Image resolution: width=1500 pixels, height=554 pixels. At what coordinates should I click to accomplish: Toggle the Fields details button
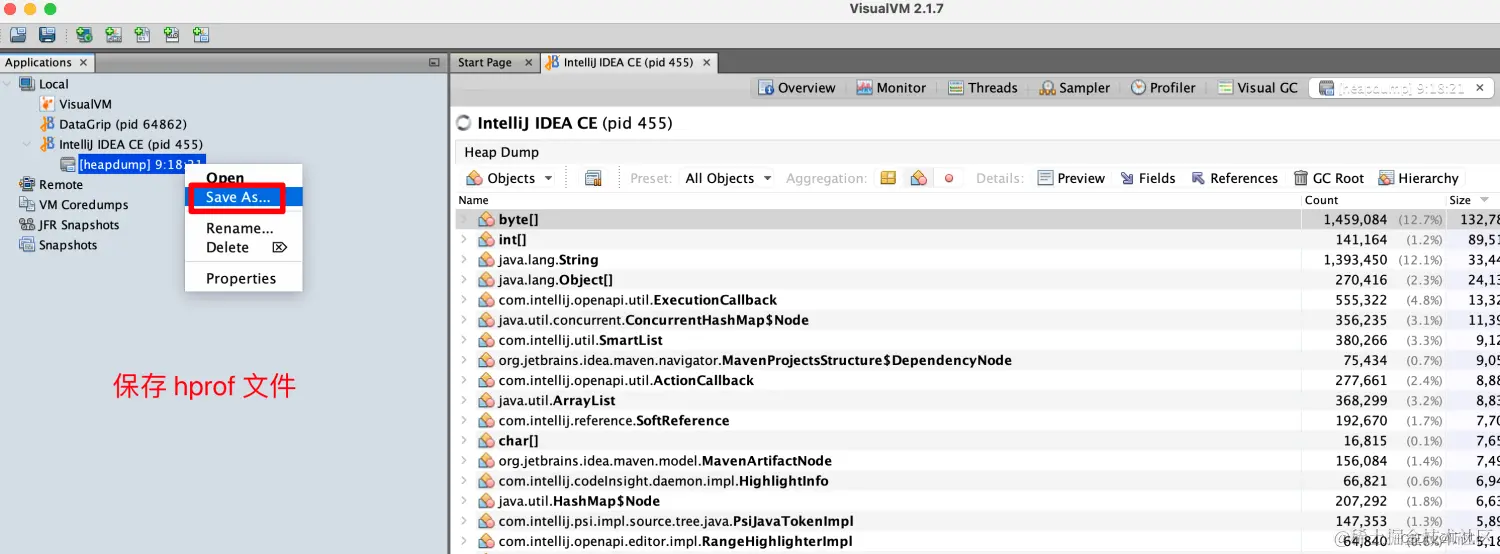coord(1148,178)
